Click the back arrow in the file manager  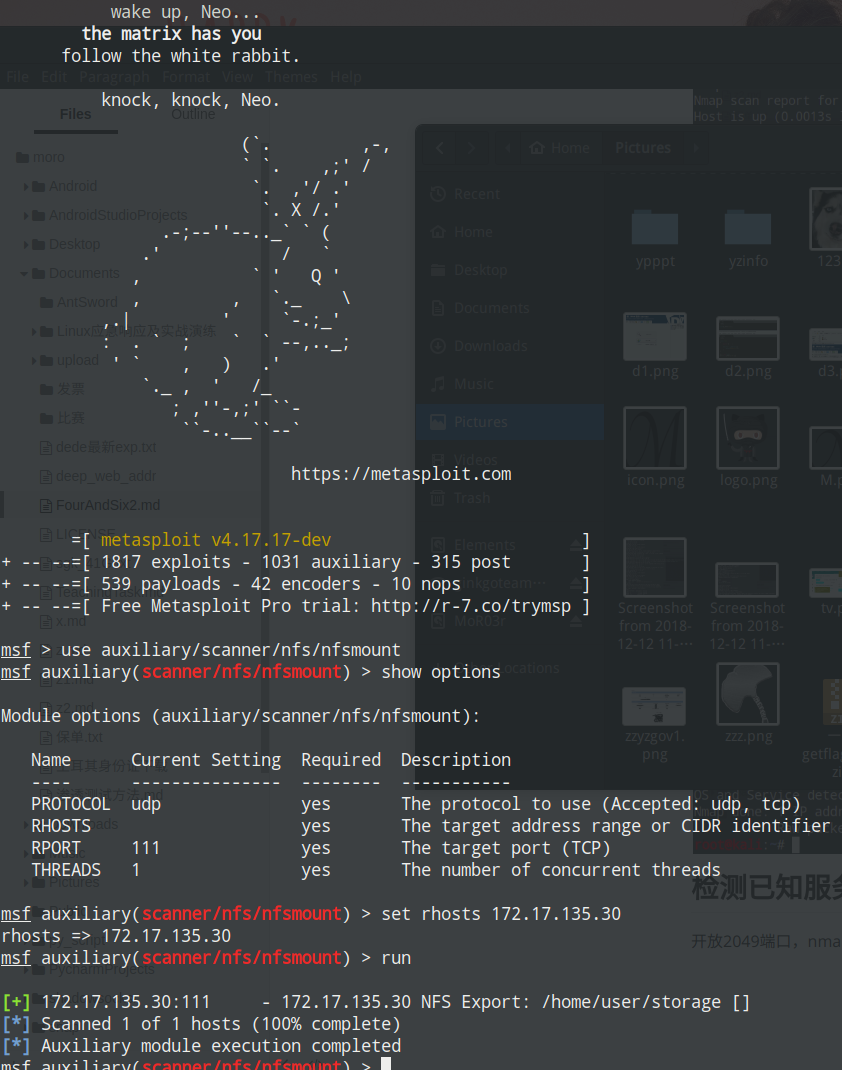coord(440,148)
